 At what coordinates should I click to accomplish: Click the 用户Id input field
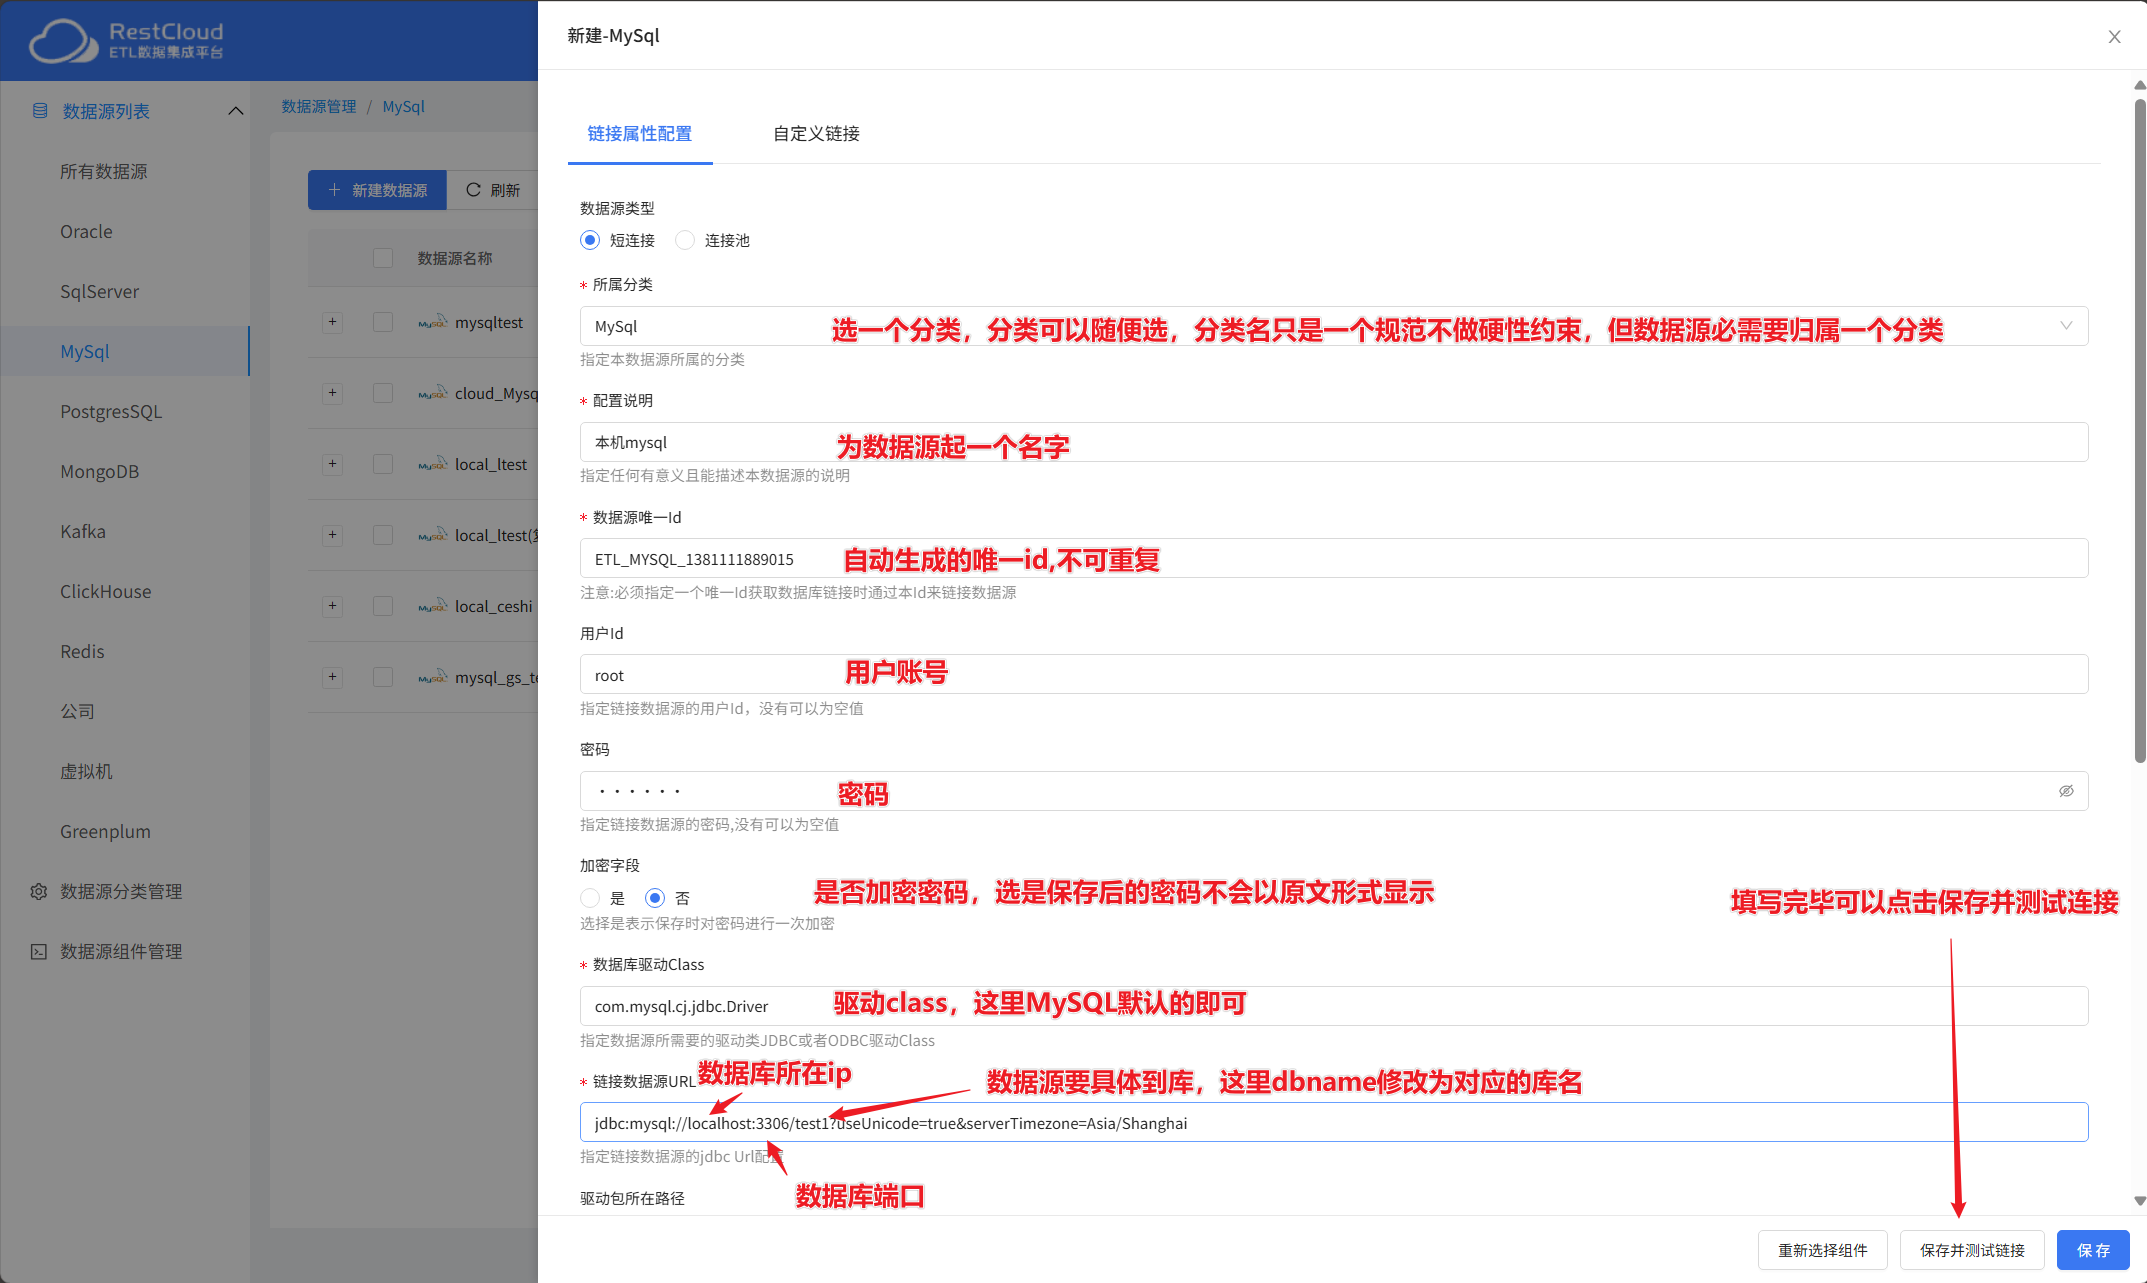coord(1334,674)
